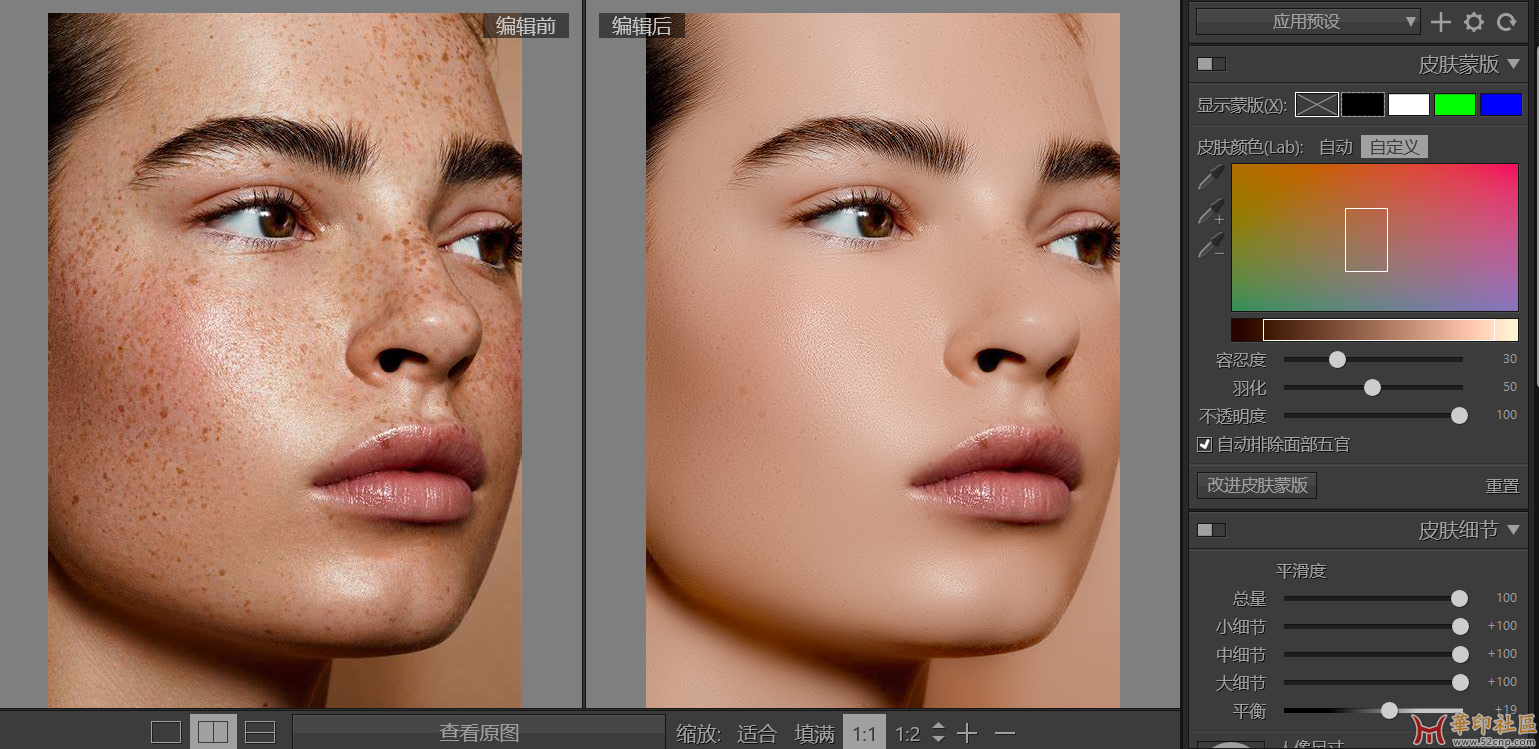Viewport: 1539px width, 749px height.
Task: Click the 羽化 slider handle
Action: tap(1372, 387)
